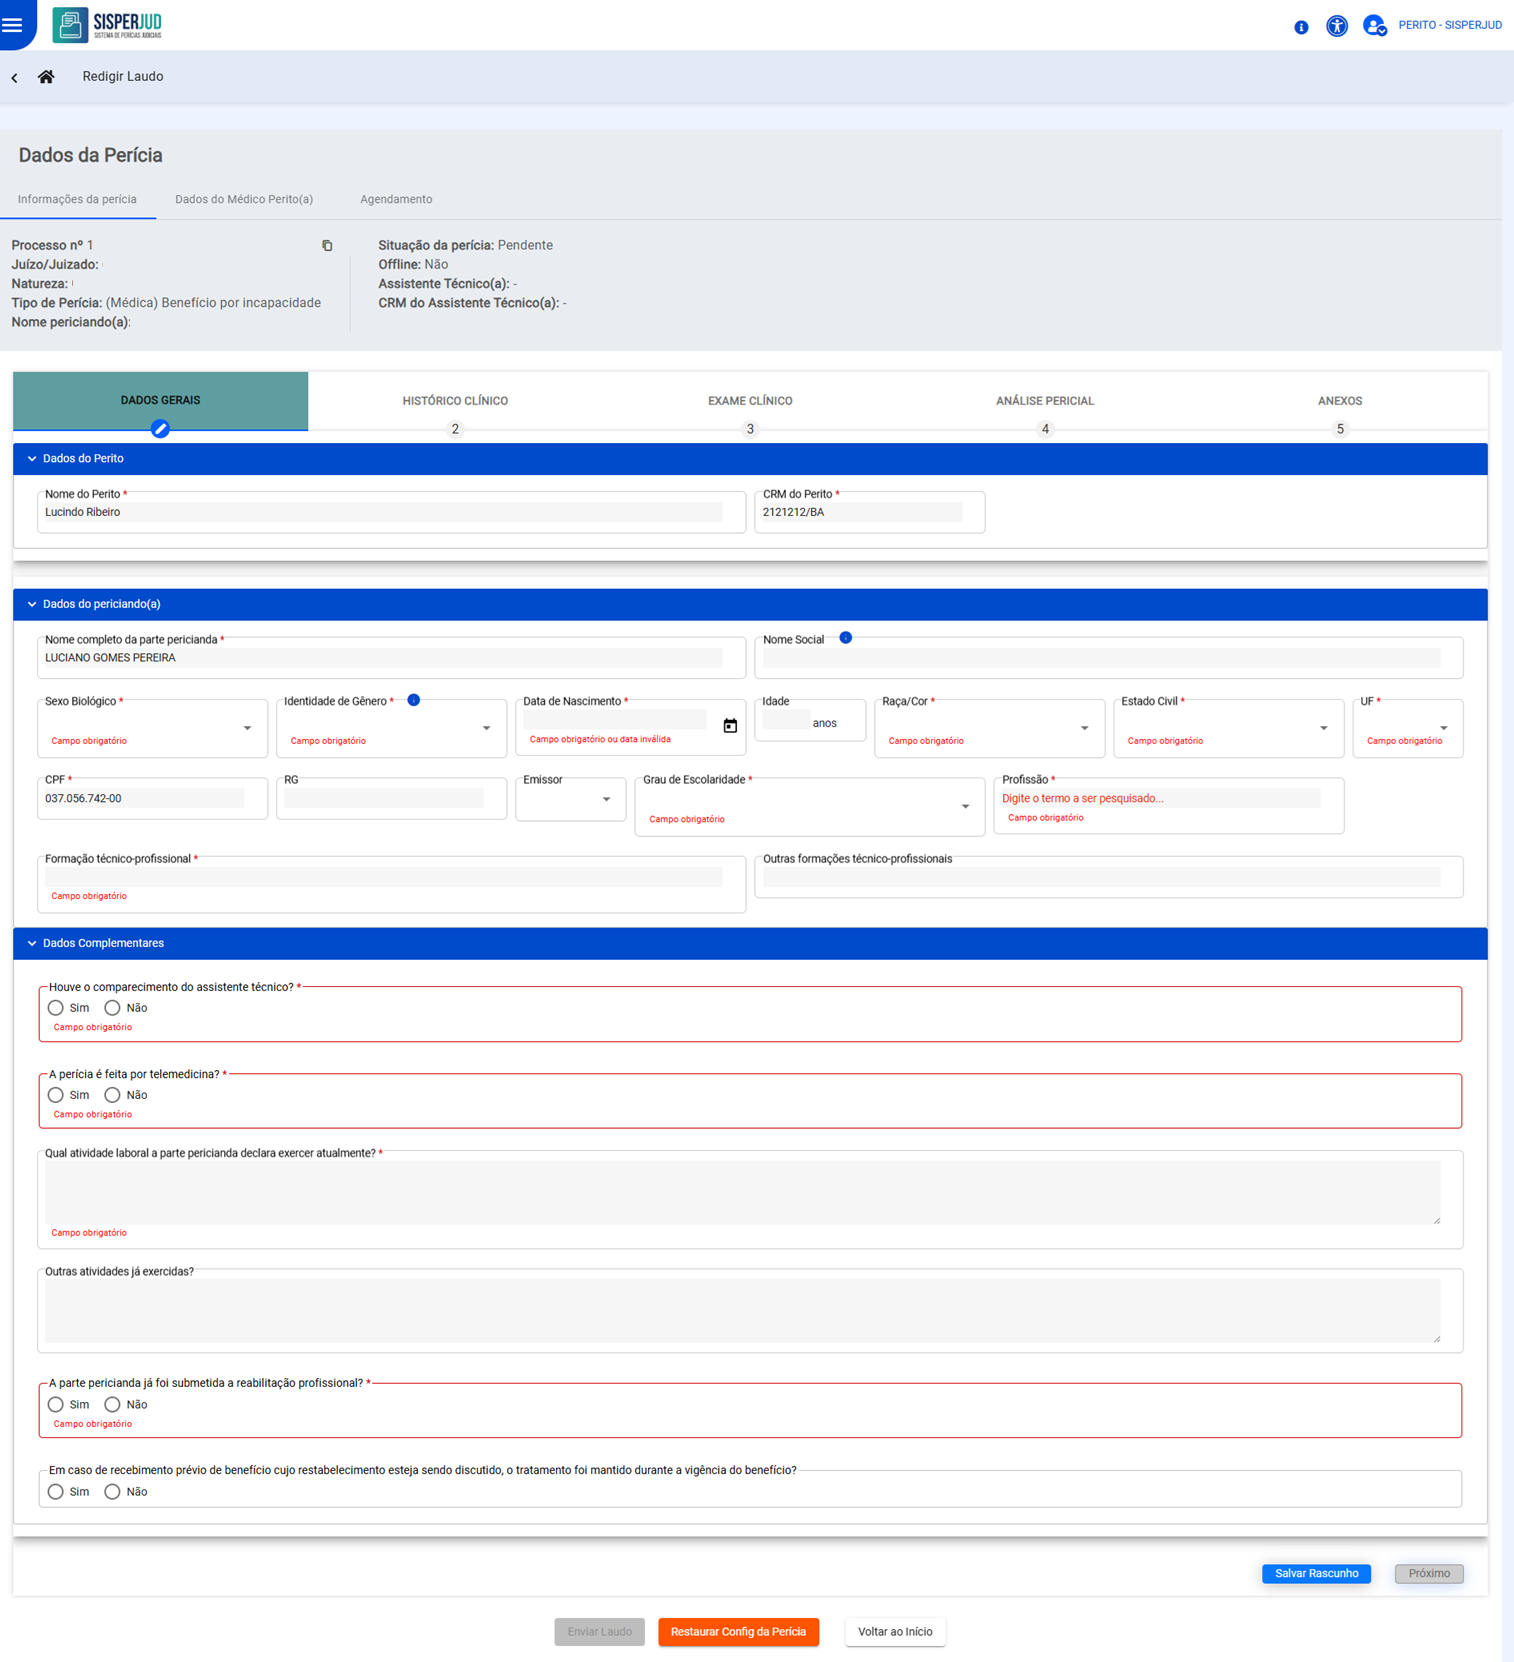Open the accessibility options icon
Screen dimensions: 1514x1662
(1336, 26)
